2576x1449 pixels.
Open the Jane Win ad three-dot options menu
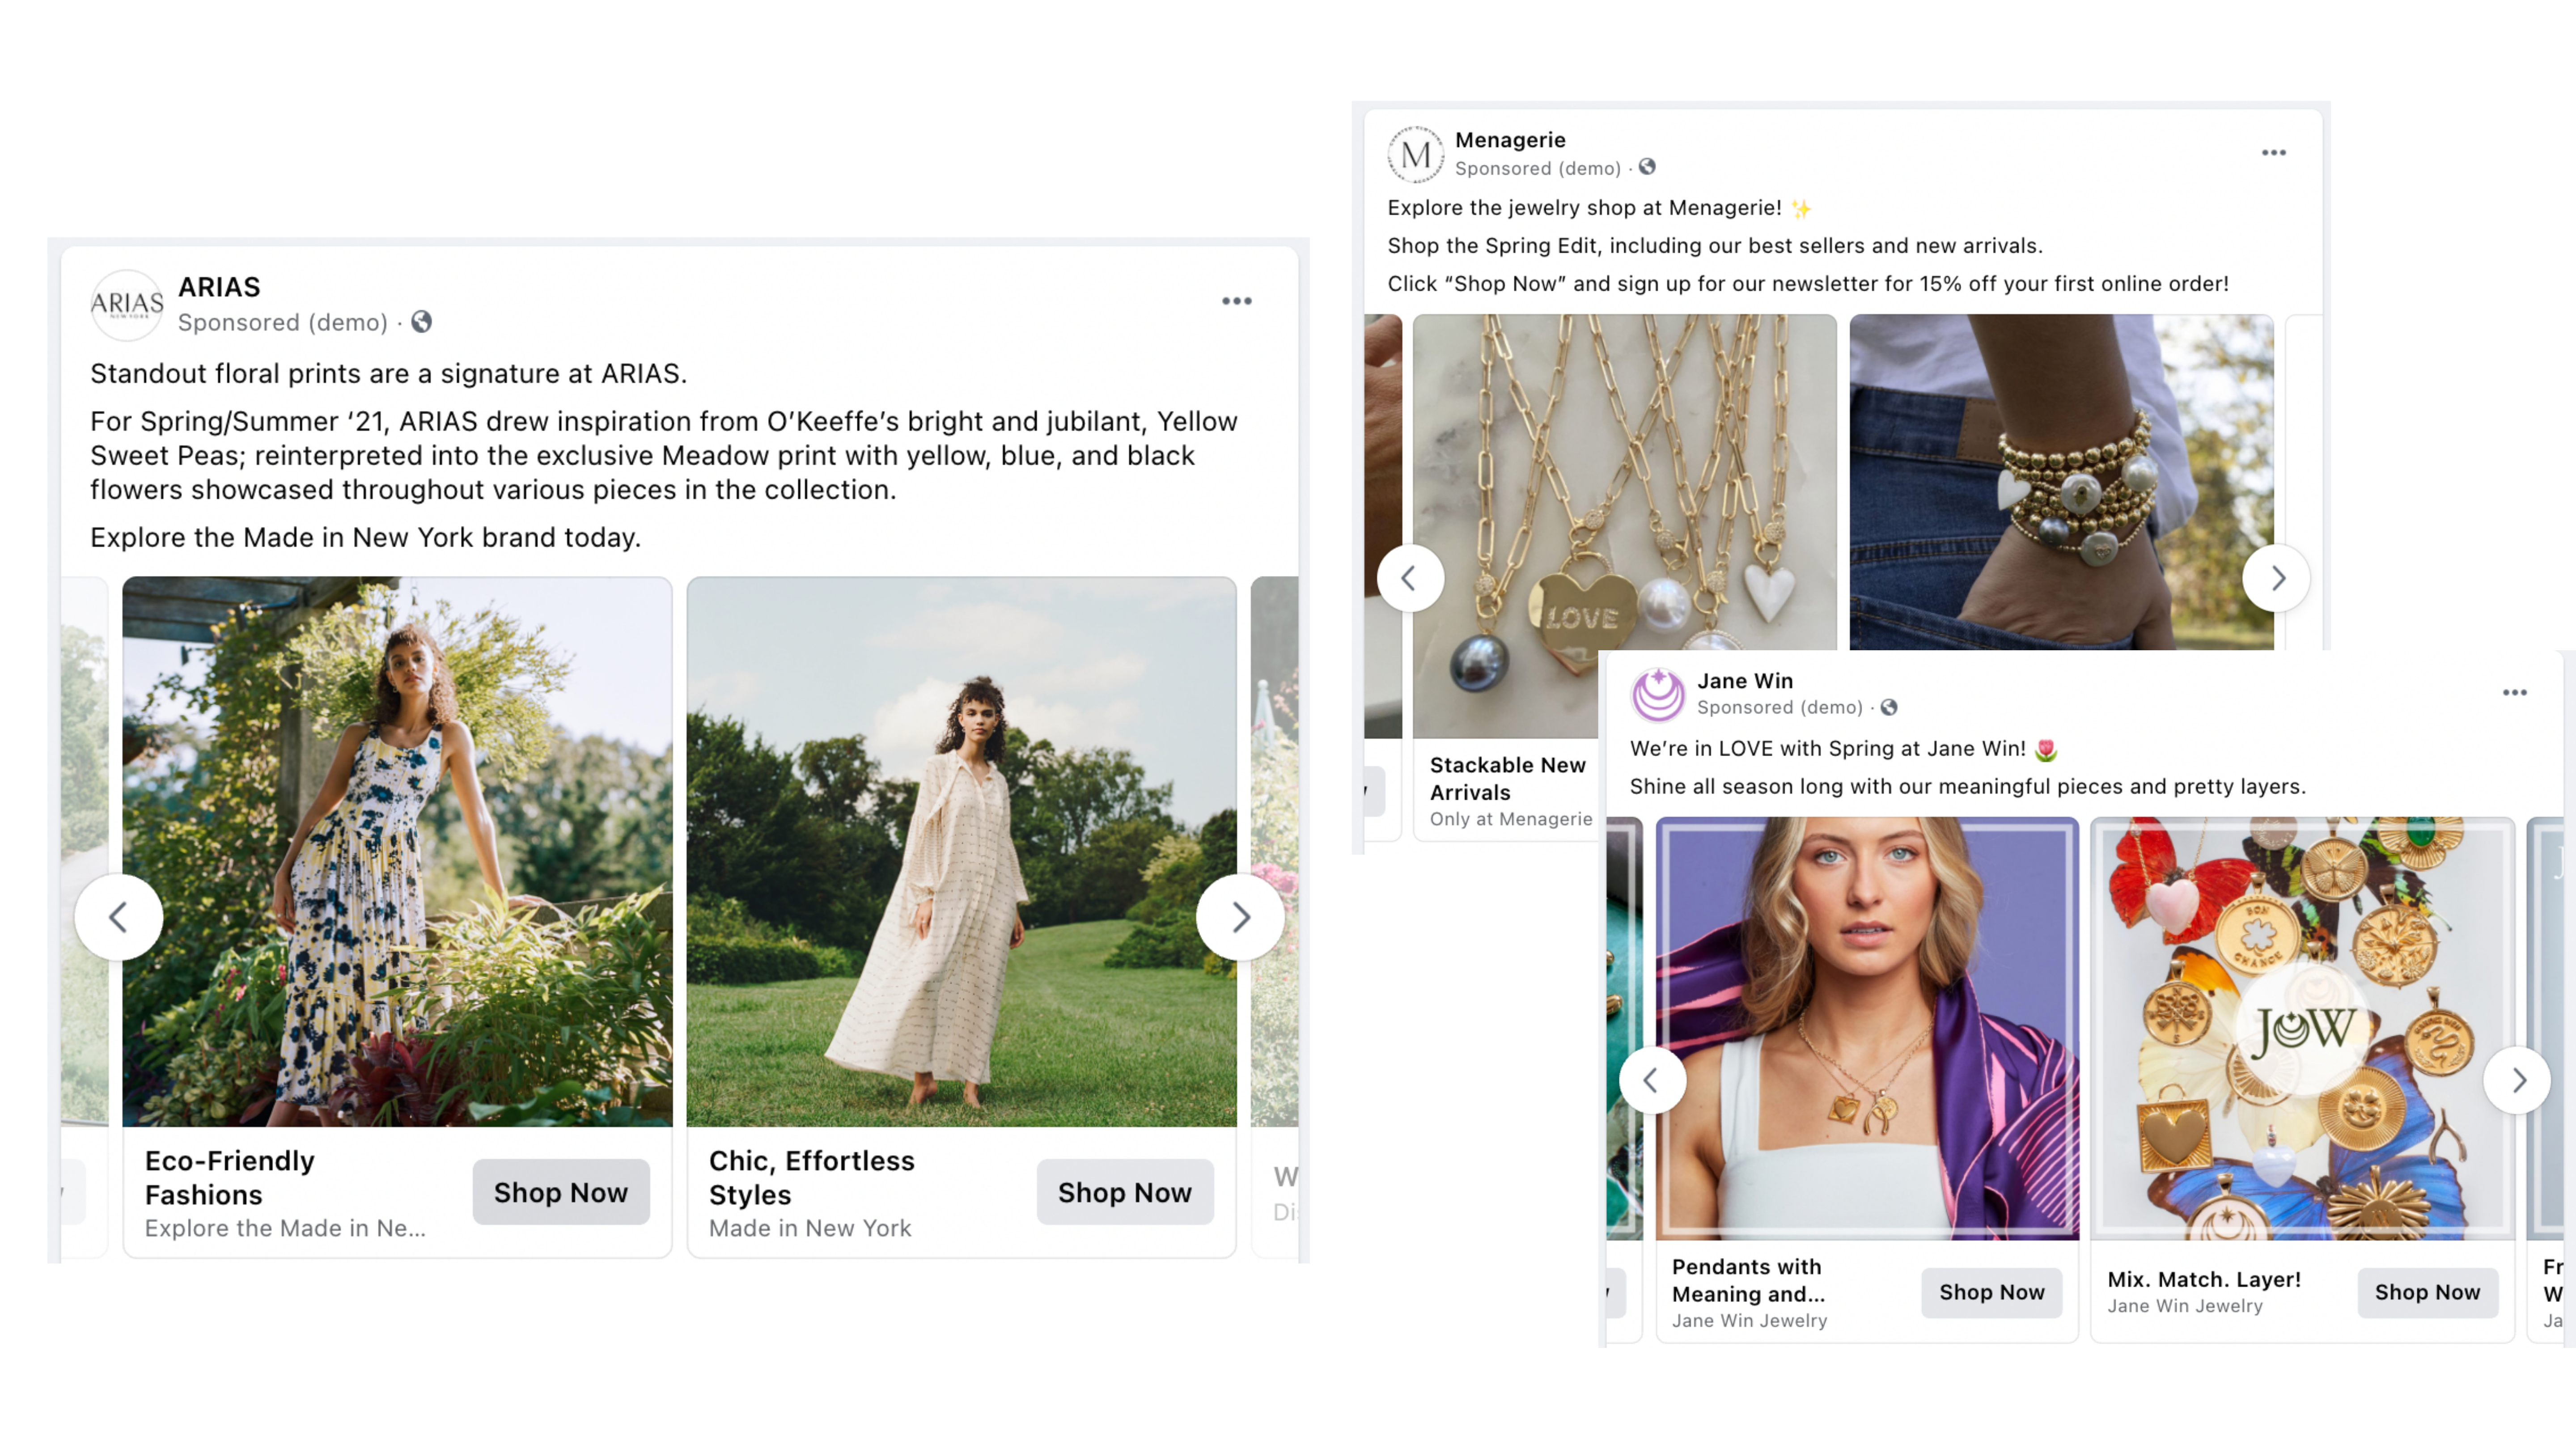click(2515, 693)
